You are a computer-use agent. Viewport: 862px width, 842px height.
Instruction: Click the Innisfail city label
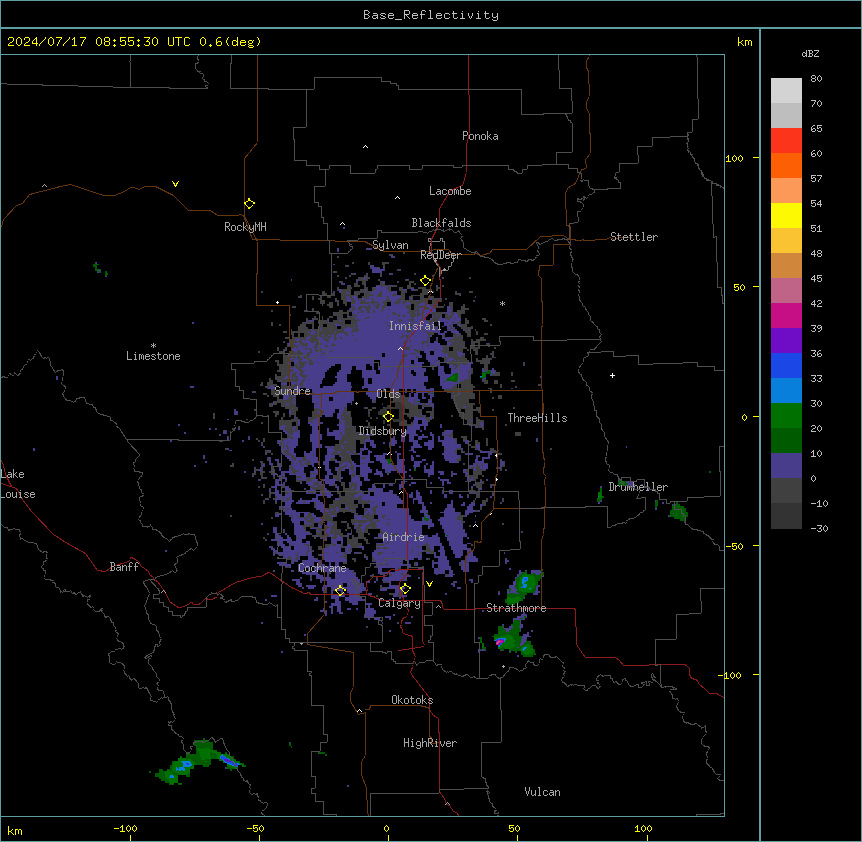[416, 326]
